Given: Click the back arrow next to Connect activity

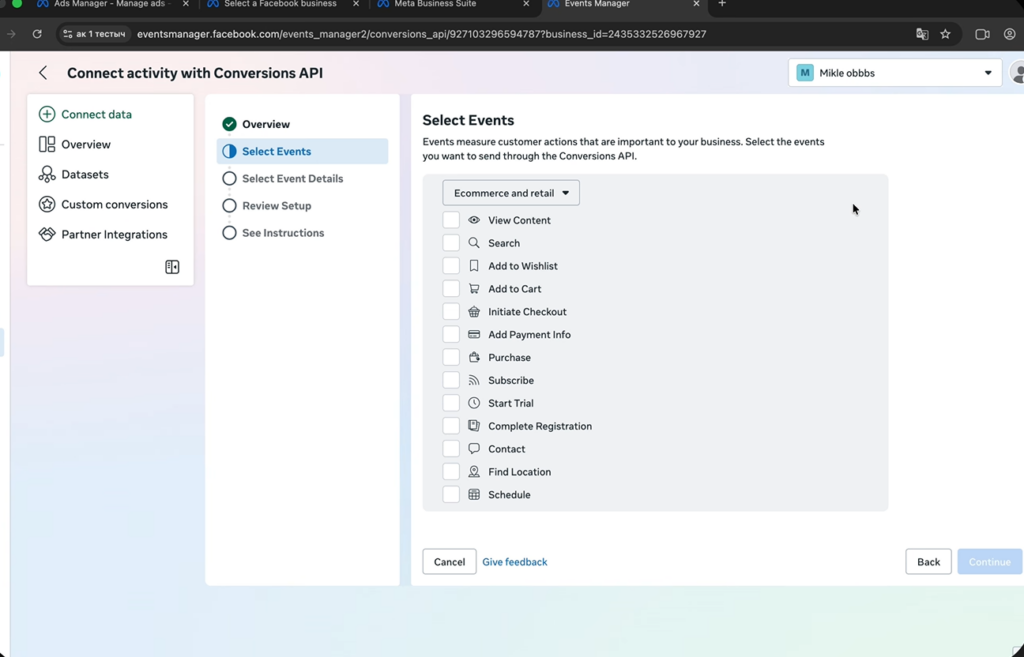Looking at the screenshot, I should point(43,72).
